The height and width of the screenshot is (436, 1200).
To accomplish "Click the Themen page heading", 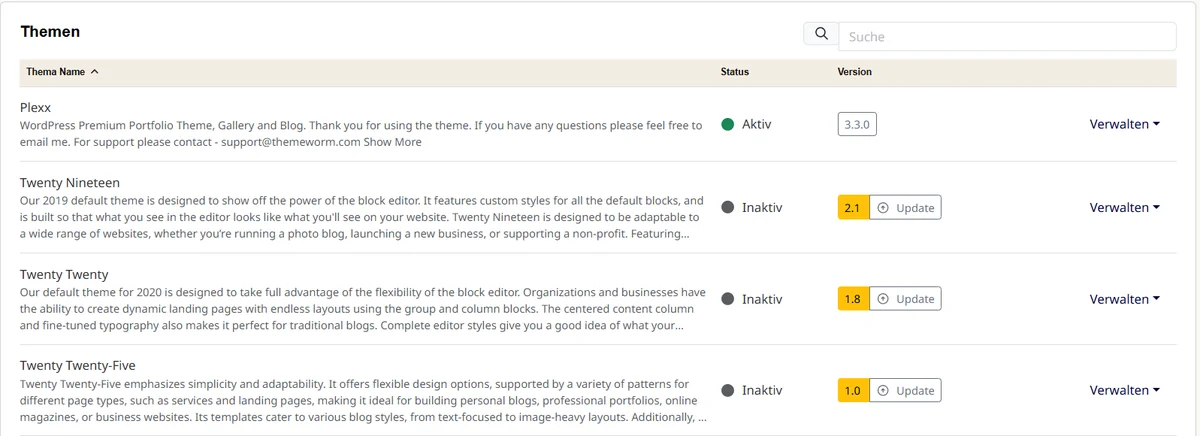I will (50, 32).
